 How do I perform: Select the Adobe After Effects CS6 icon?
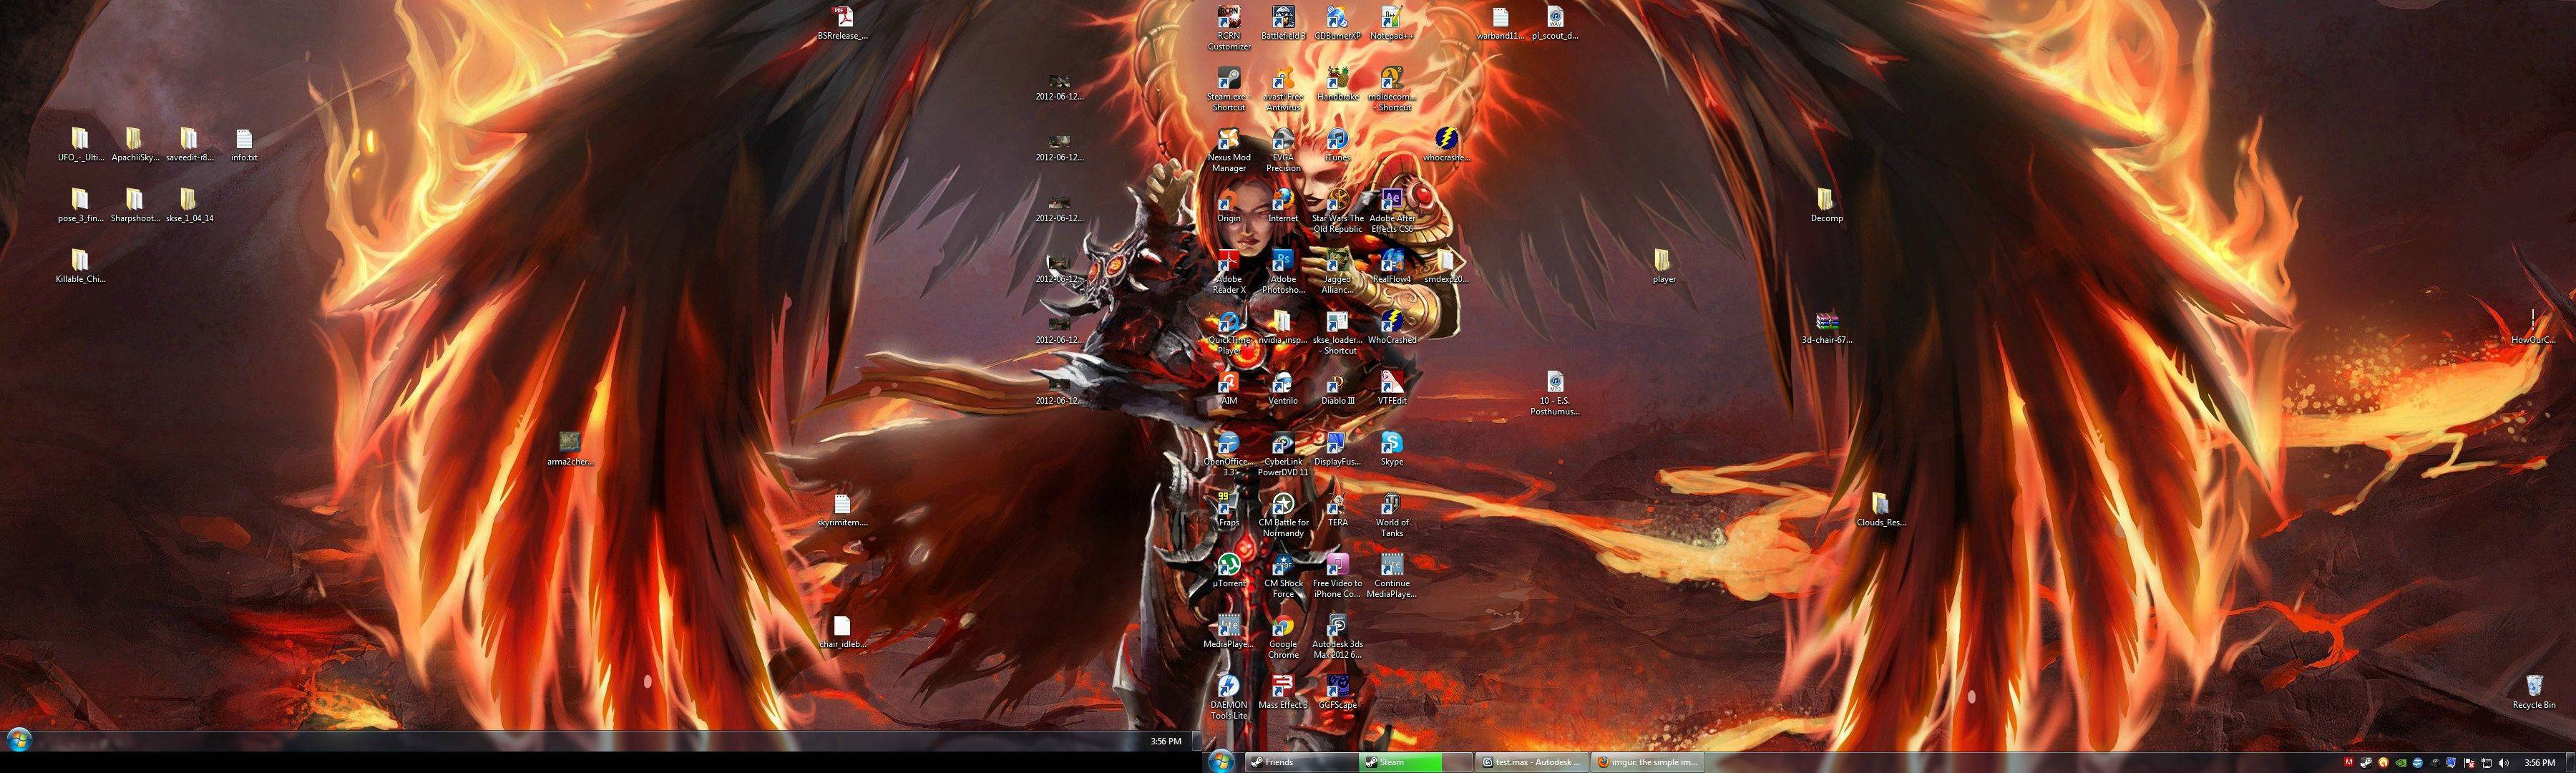pos(1391,201)
